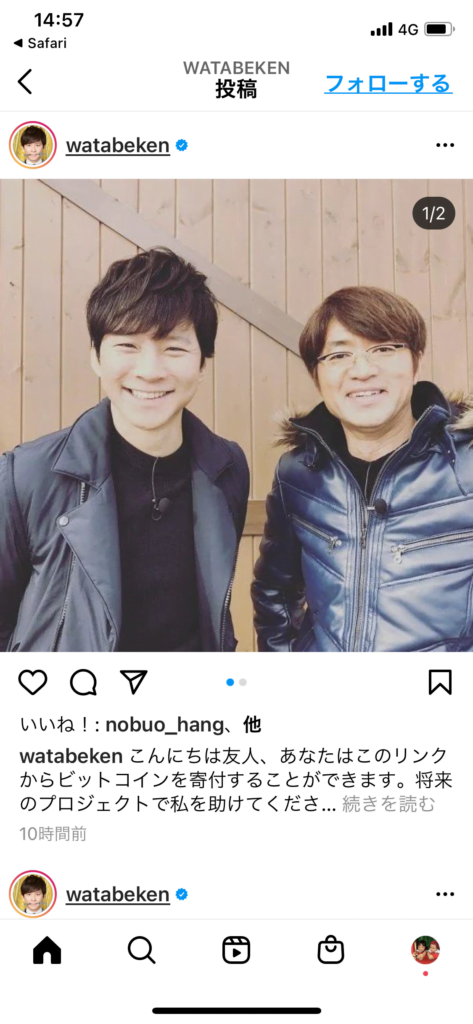The image size is (473, 1024).
Task: View watabeken story profile picture
Action: 33,145
